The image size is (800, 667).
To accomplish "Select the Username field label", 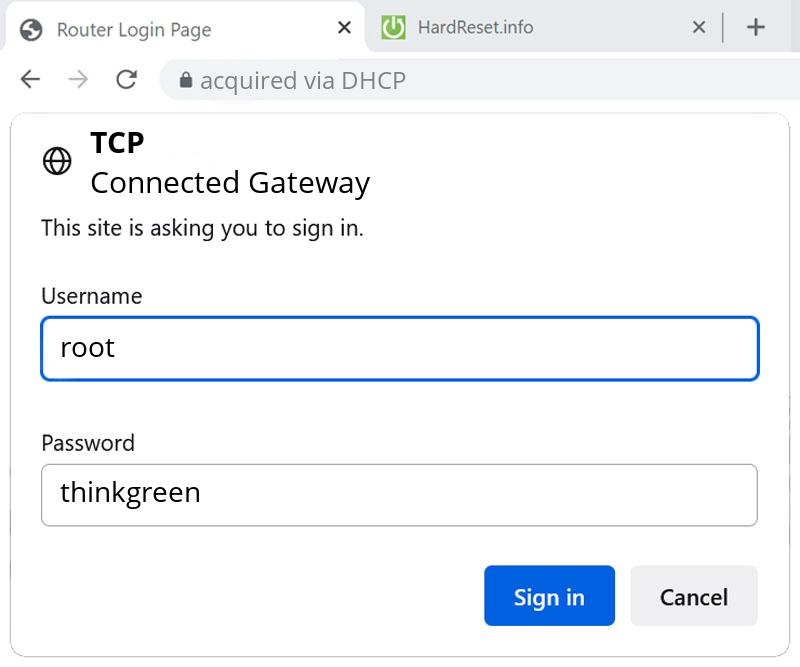I will [91, 296].
